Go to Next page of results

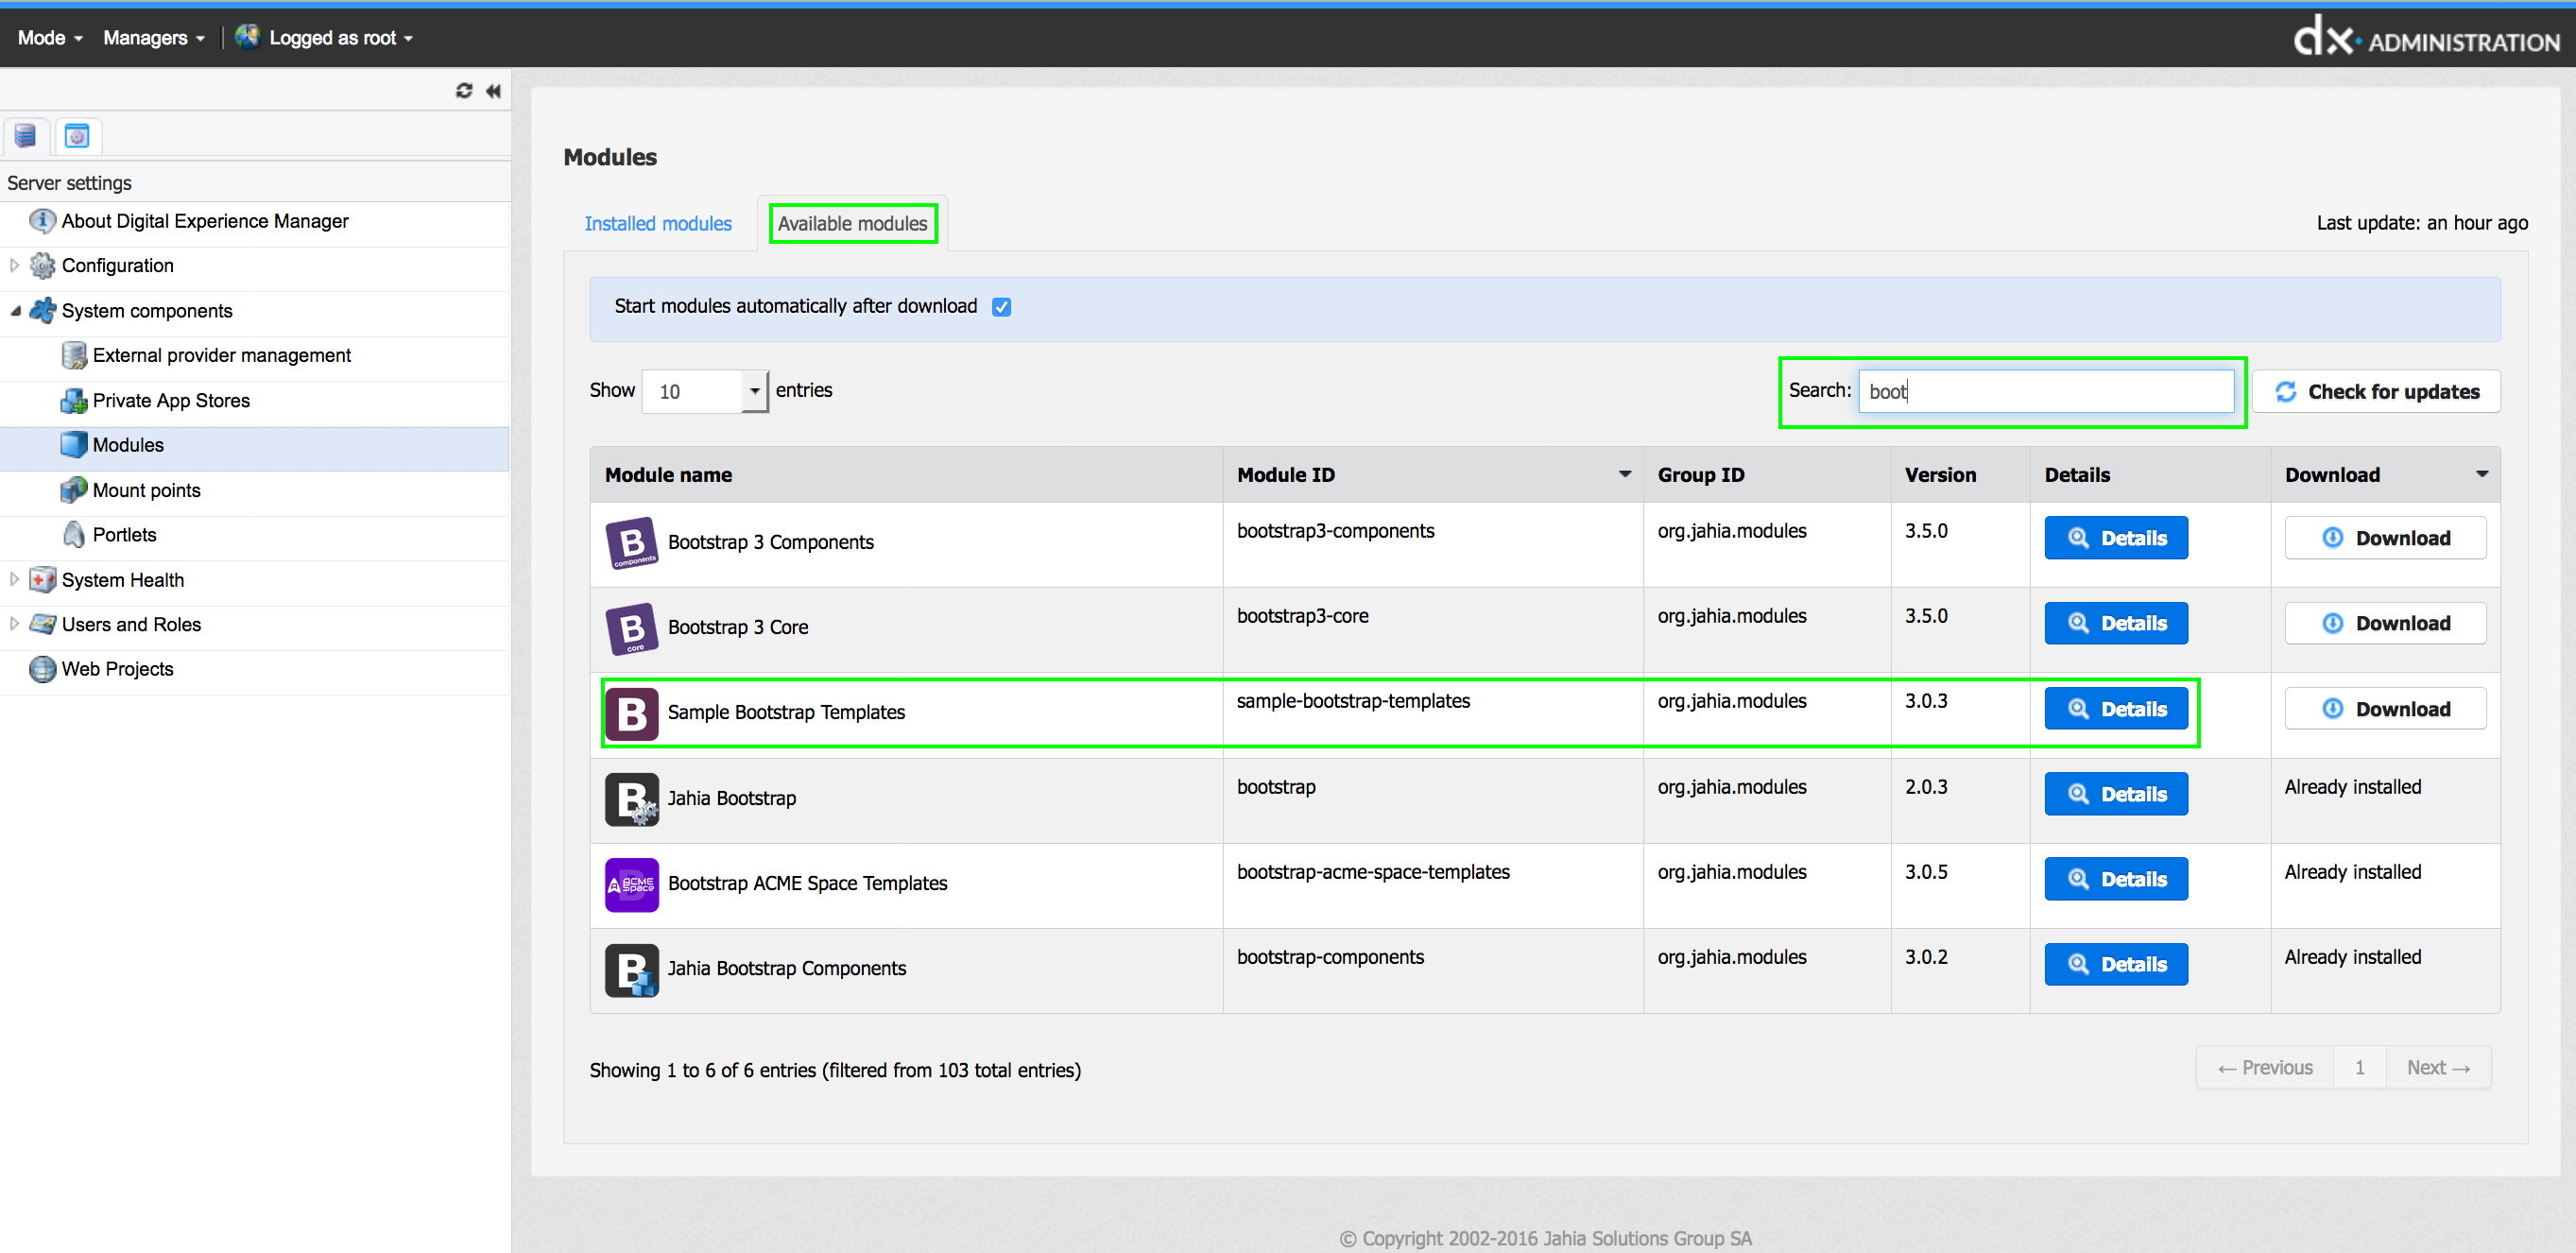2438,1068
